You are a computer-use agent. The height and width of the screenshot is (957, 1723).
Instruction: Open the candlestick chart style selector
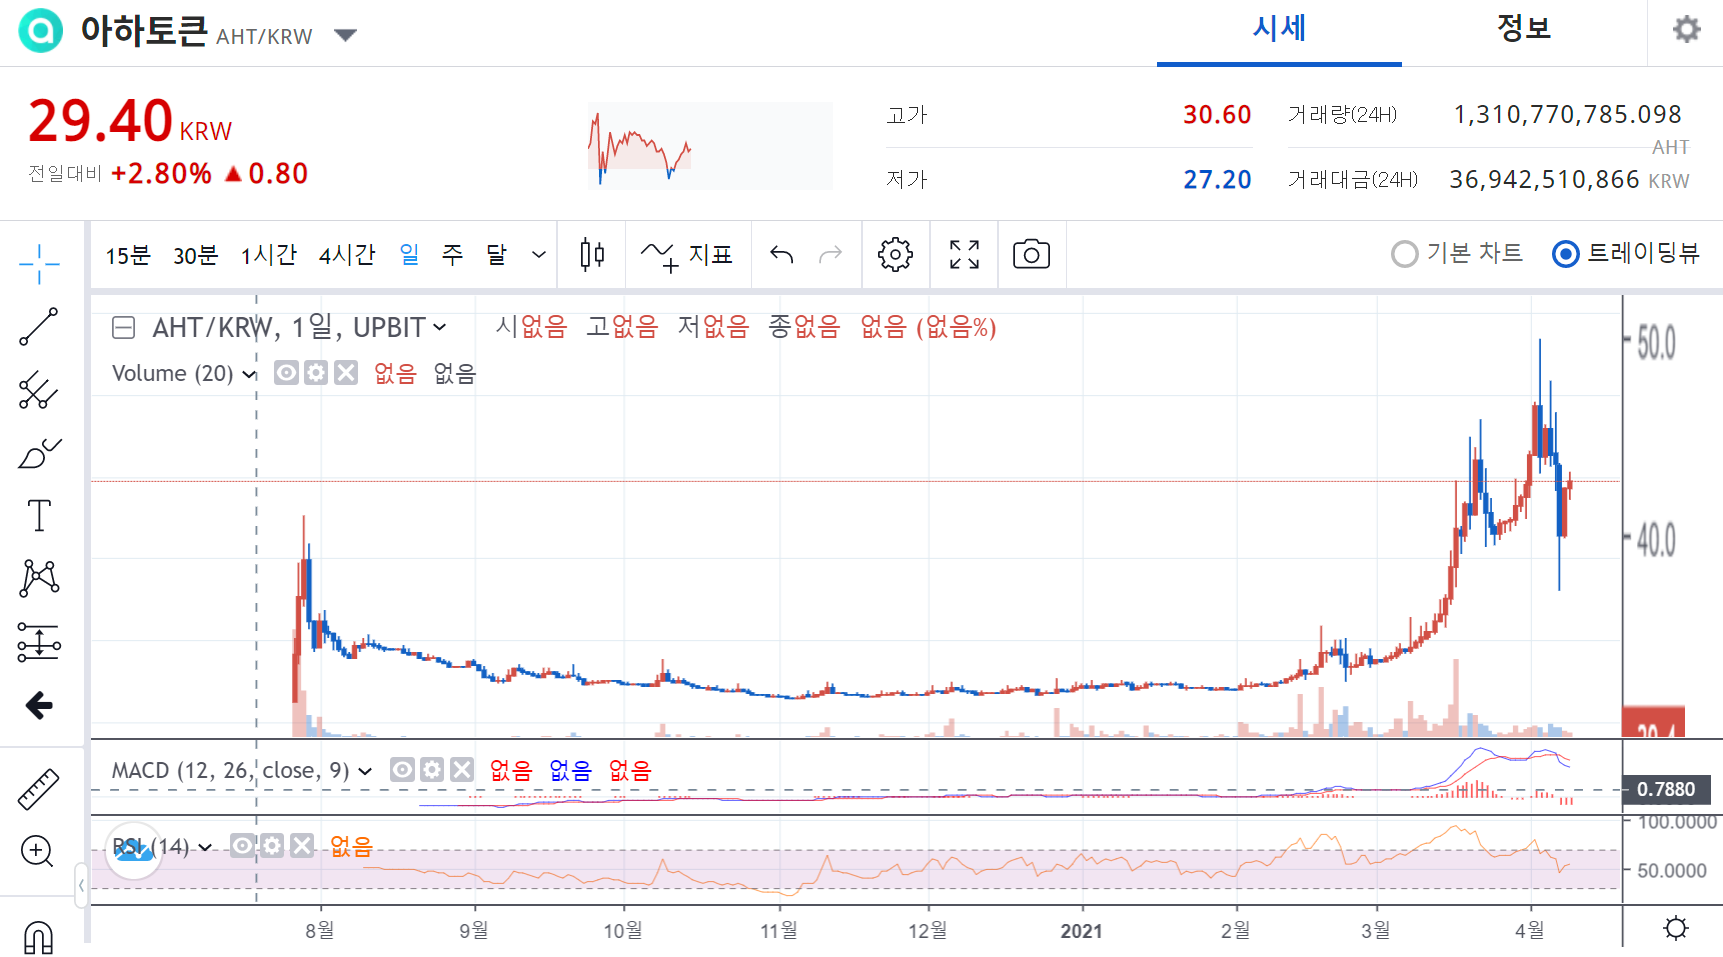point(592,255)
